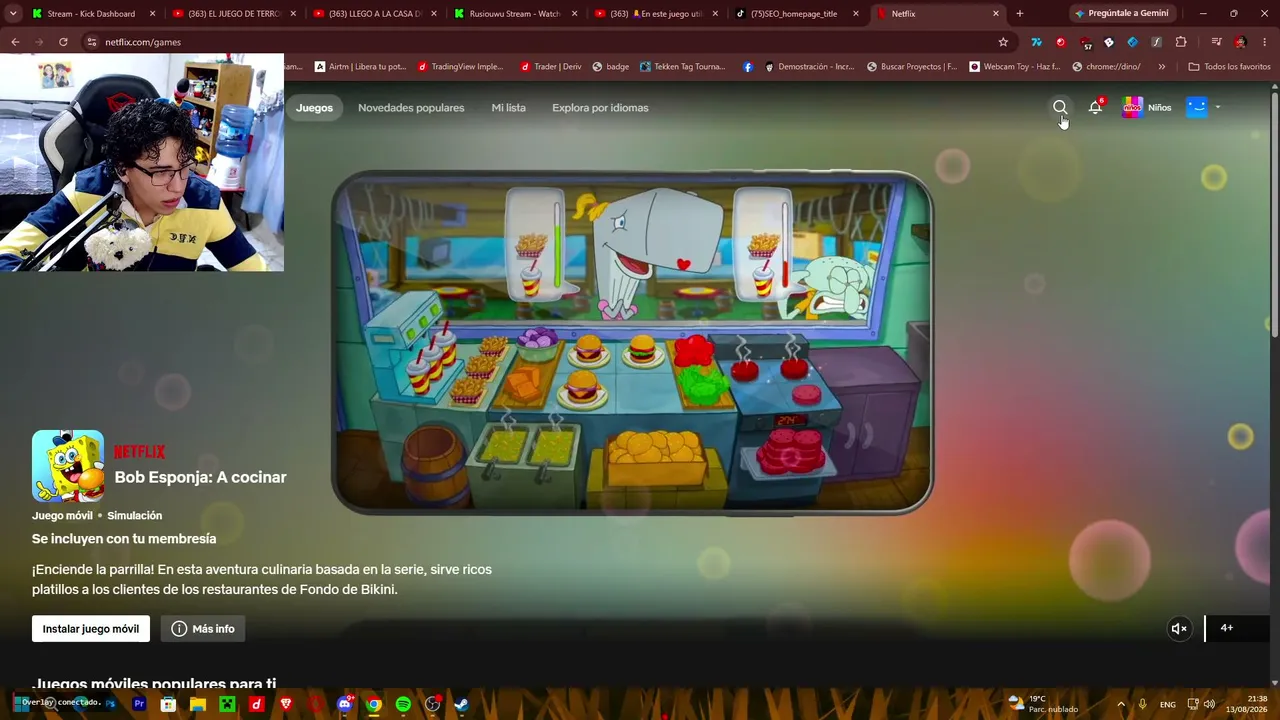Unmute the game trailer sound
1280x720 pixels.
point(1179,628)
